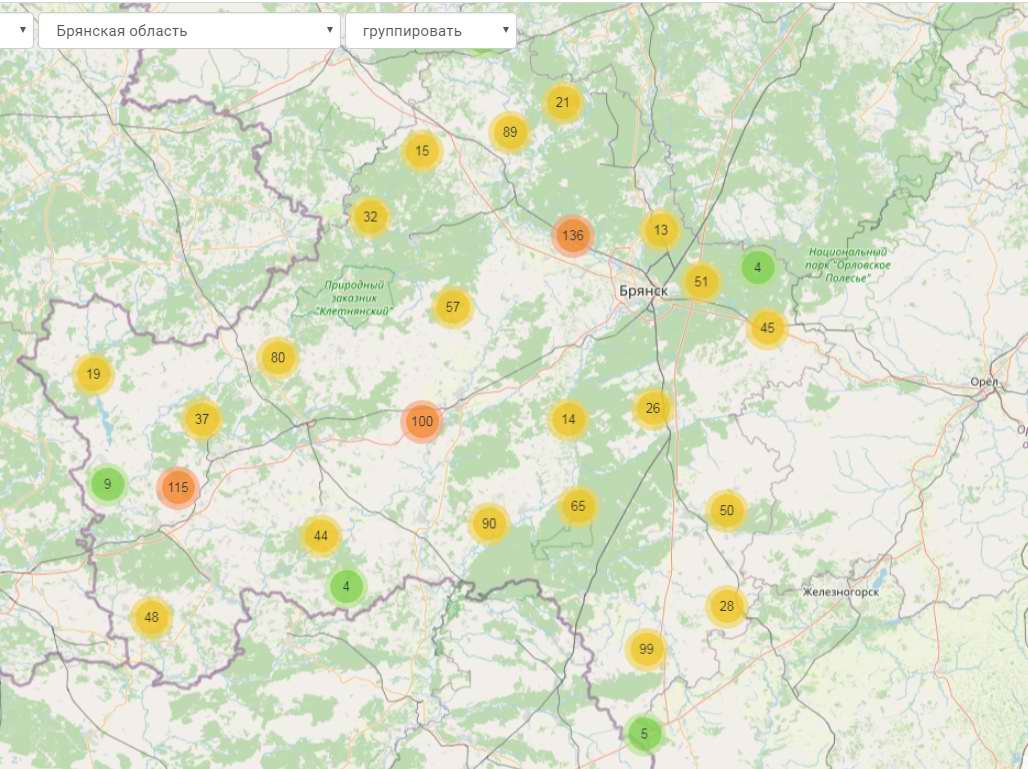The image size is (1028, 769).
Task: Click the cluster marker 48
Action: click(x=151, y=617)
